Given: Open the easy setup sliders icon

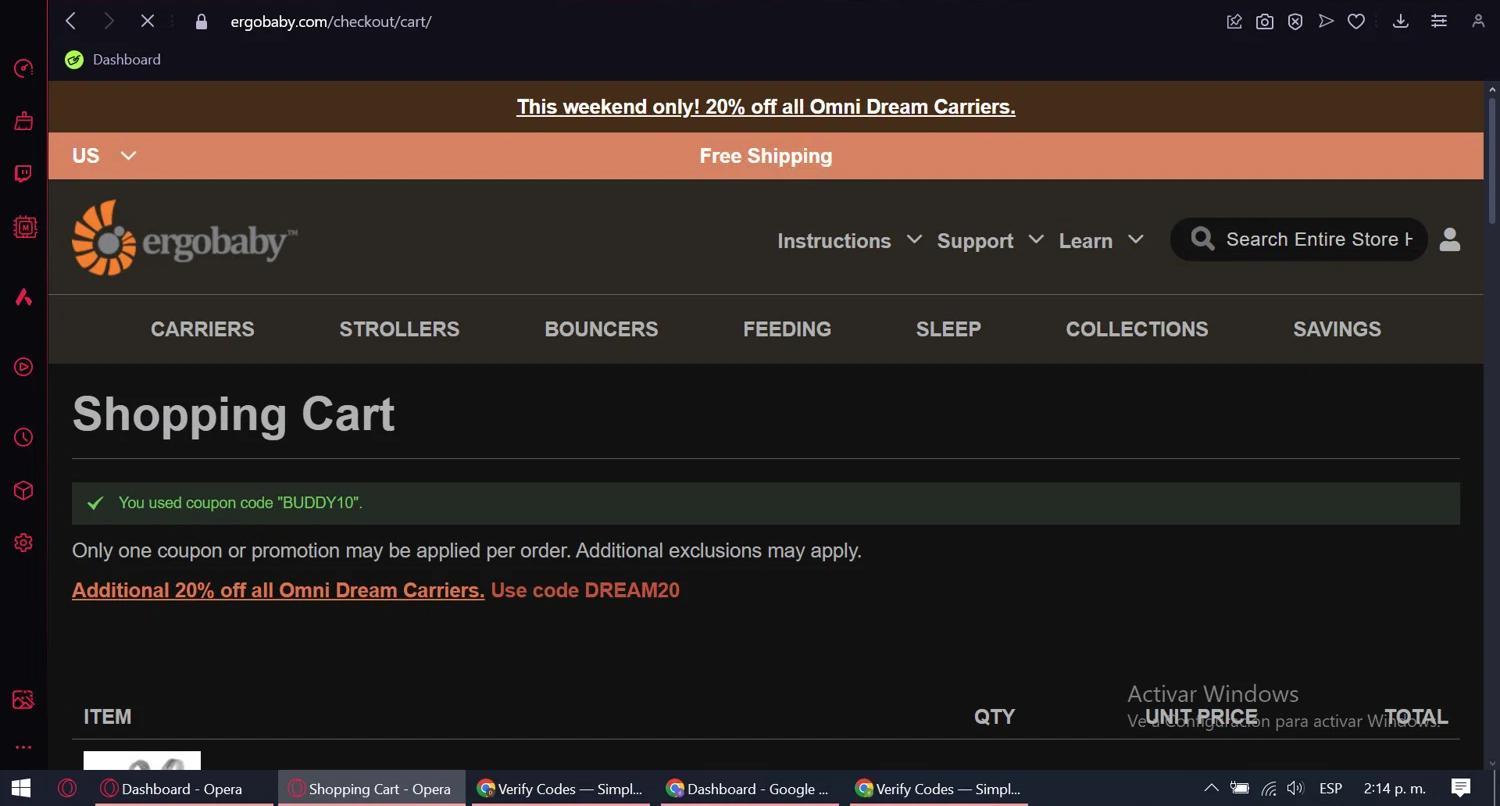Looking at the screenshot, I should (1439, 21).
